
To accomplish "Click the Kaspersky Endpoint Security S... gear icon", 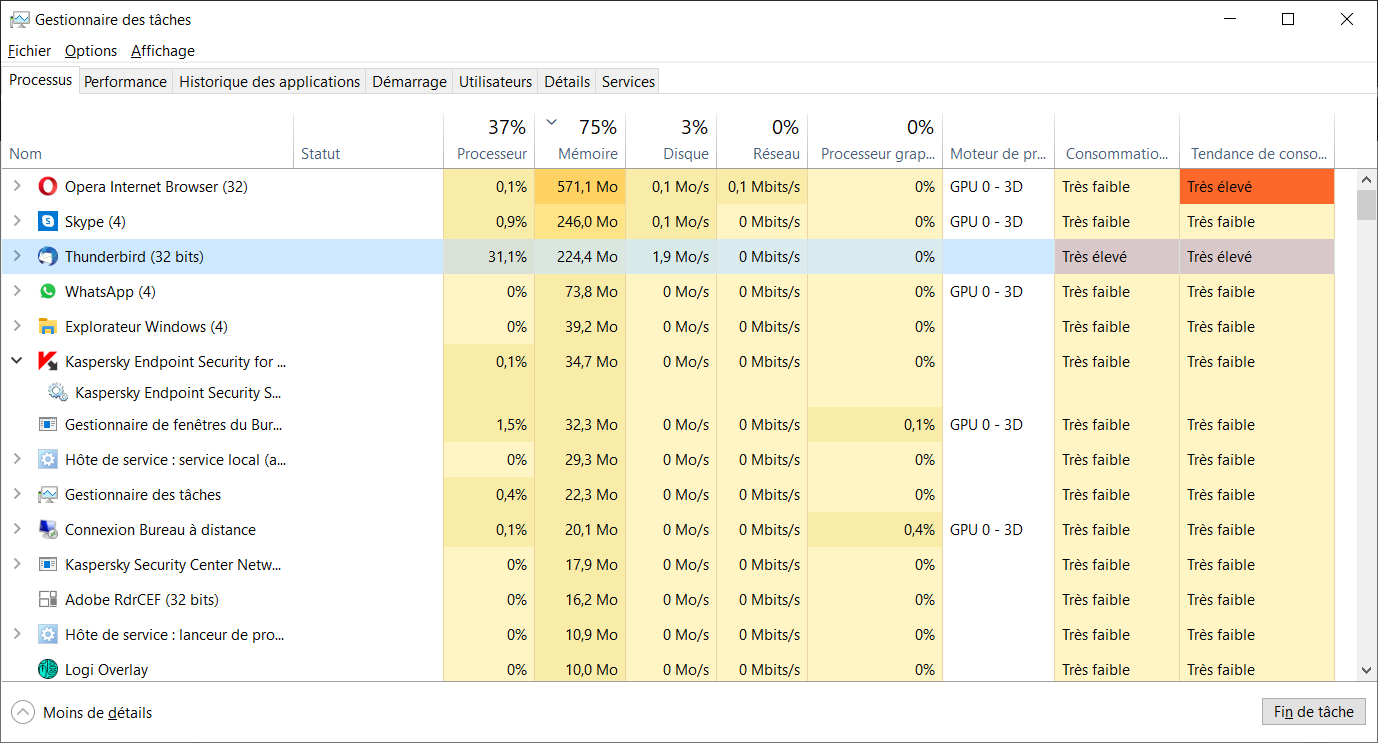I will point(58,393).
